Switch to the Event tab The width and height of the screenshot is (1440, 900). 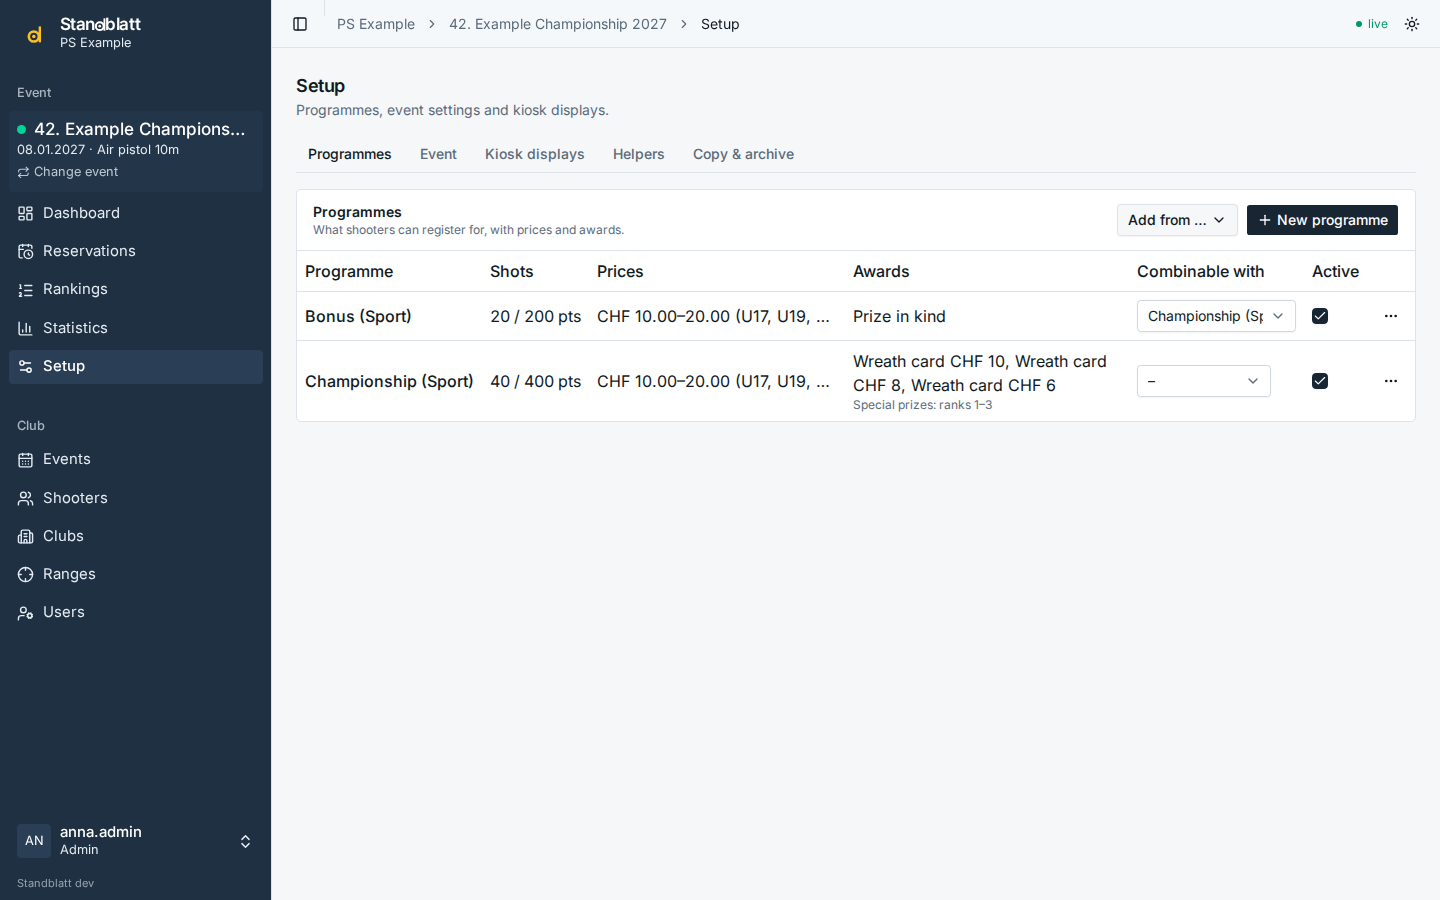(438, 154)
